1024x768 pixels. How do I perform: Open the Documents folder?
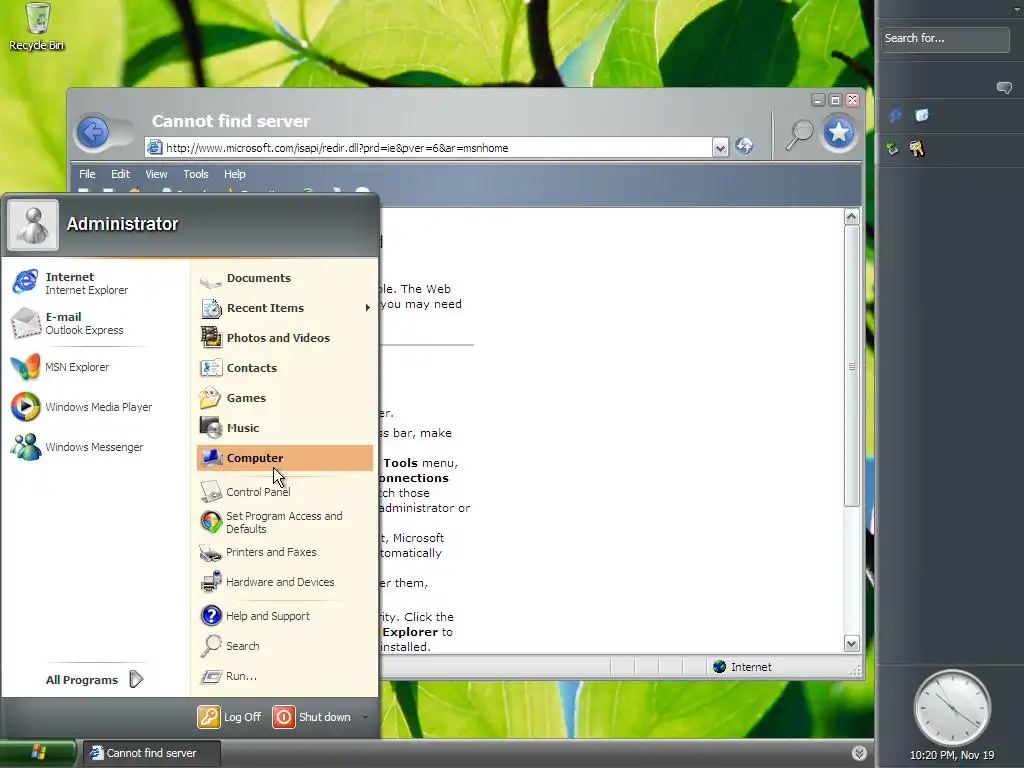285,278
